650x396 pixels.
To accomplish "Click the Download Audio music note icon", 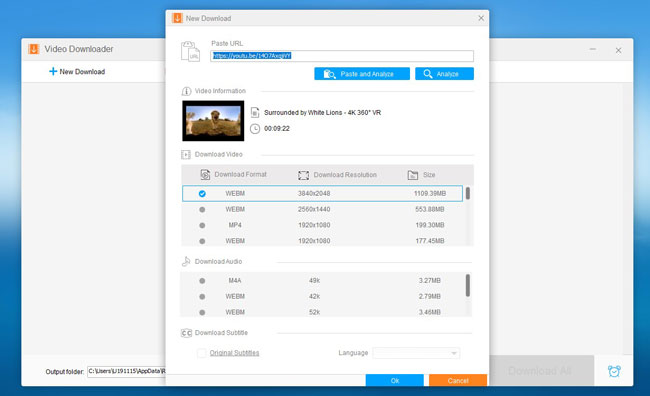I will (x=186, y=261).
